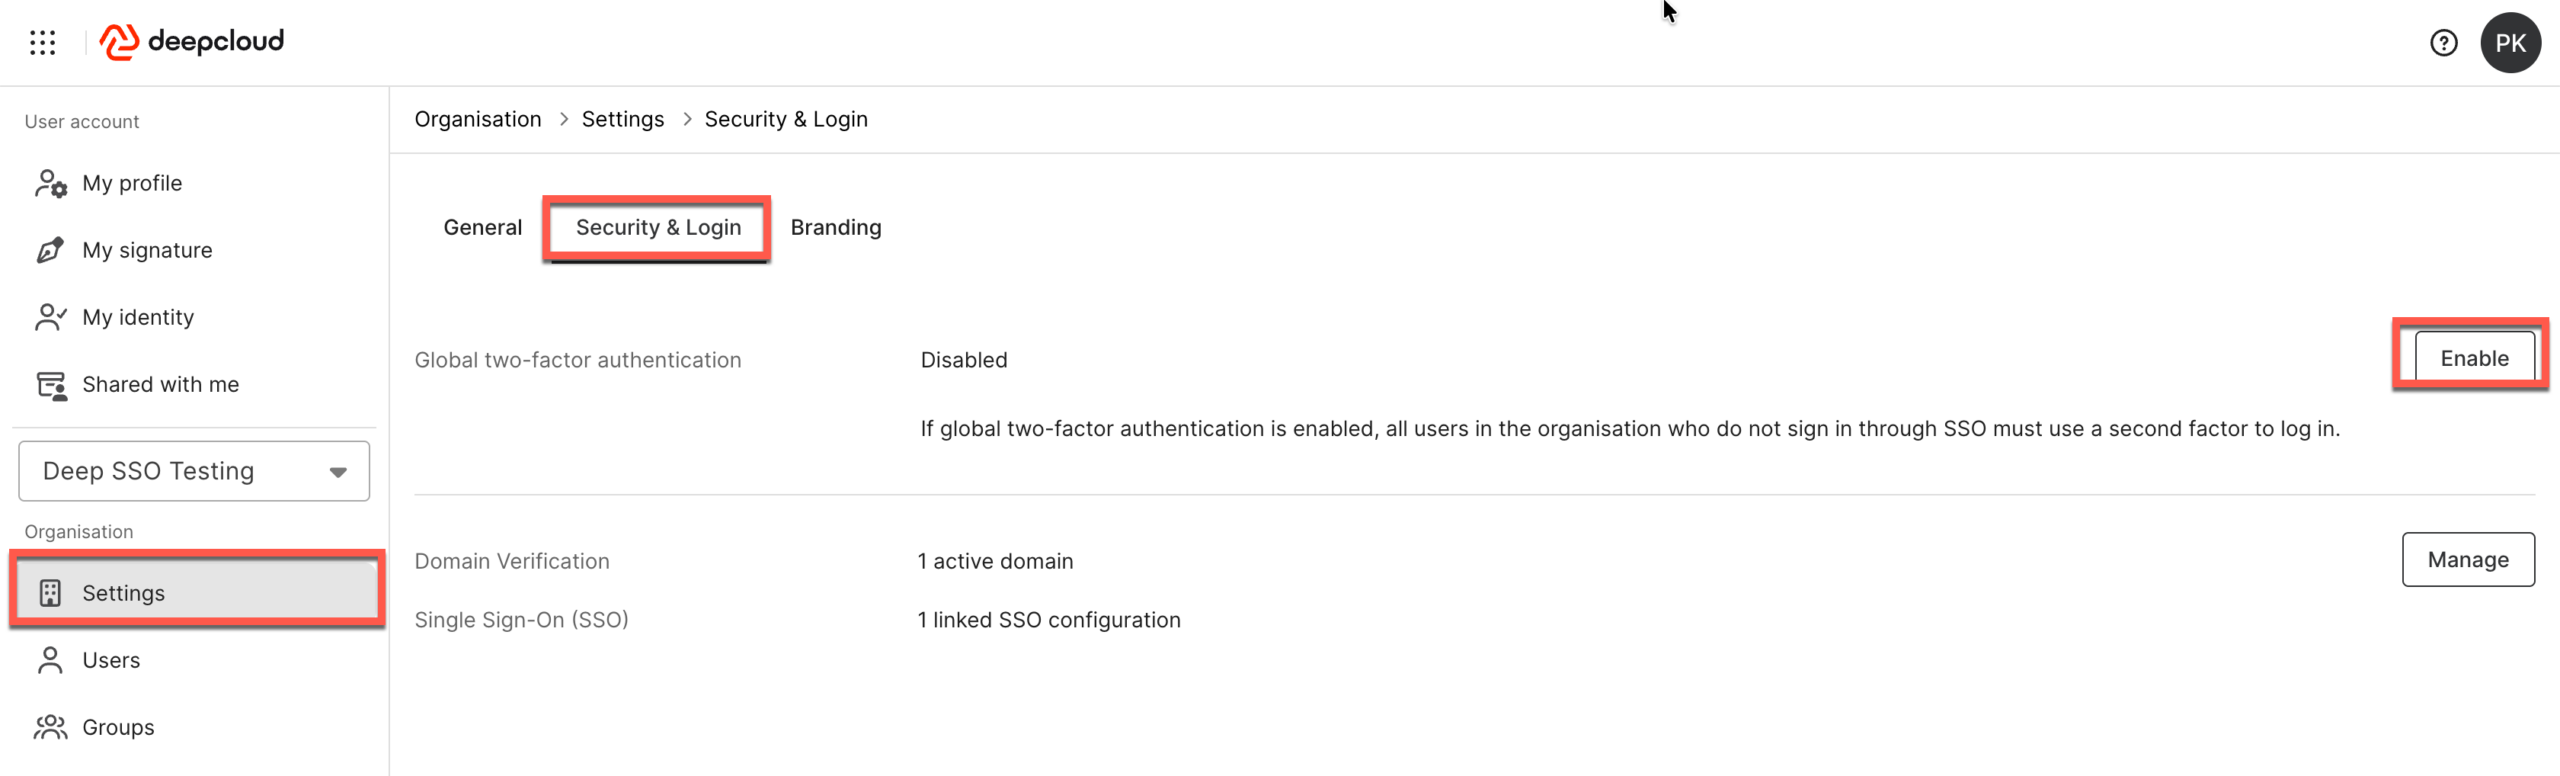The height and width of the screenshot is (776, 2560).
Task: Open the app launcher grid icon
Action: click(42, 42)
